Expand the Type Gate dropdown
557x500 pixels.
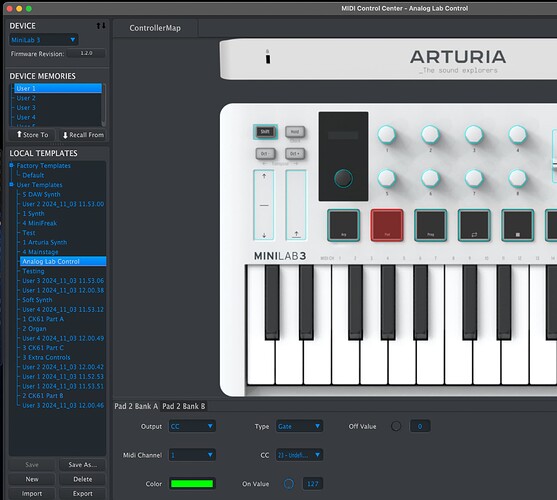click(x=299, y=426)
